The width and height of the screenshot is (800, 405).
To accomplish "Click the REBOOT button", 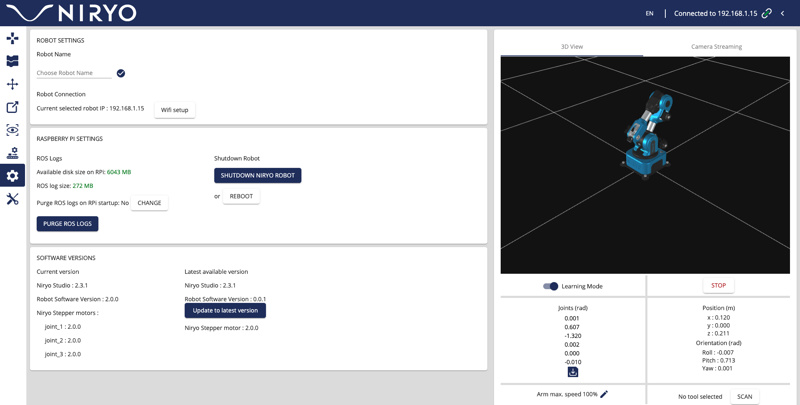I will pos(241,196).
